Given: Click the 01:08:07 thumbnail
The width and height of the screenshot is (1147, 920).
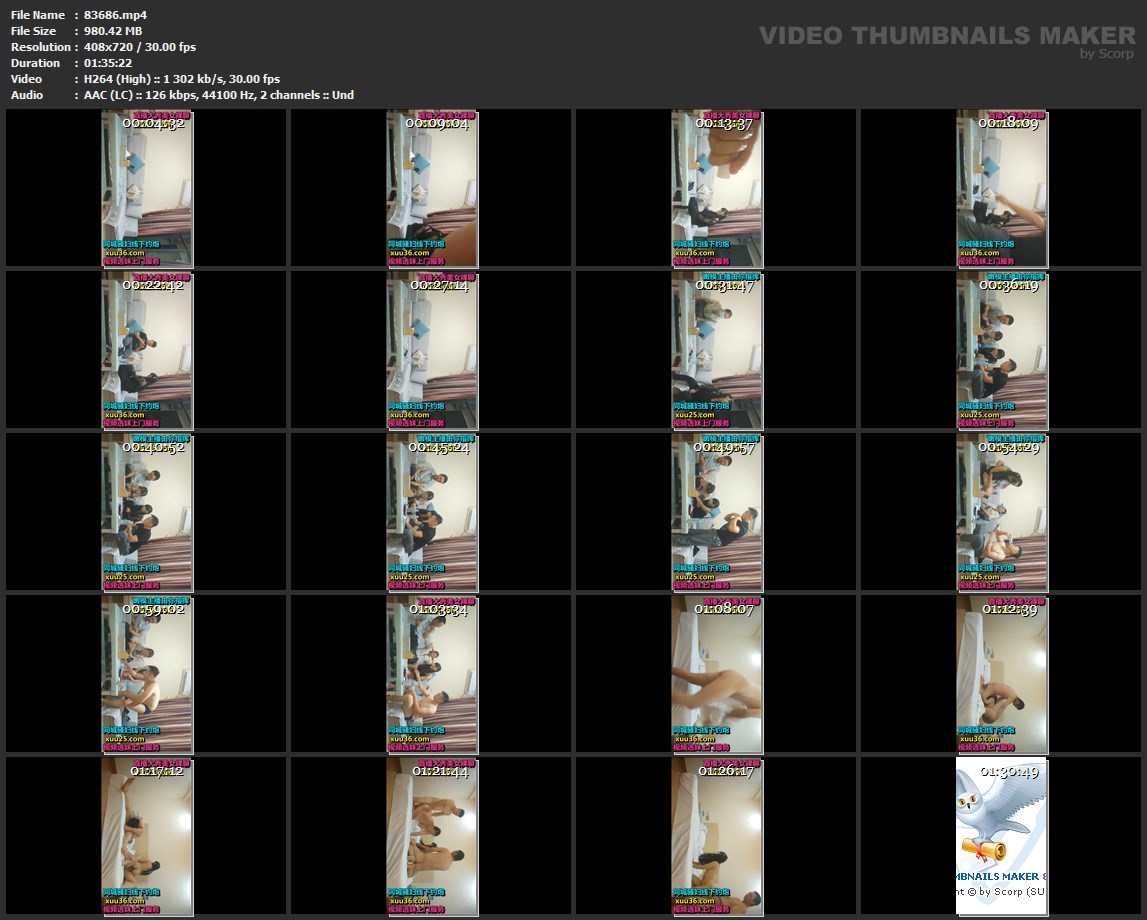Looking at the screenshot, I should (x=717, y=674).
